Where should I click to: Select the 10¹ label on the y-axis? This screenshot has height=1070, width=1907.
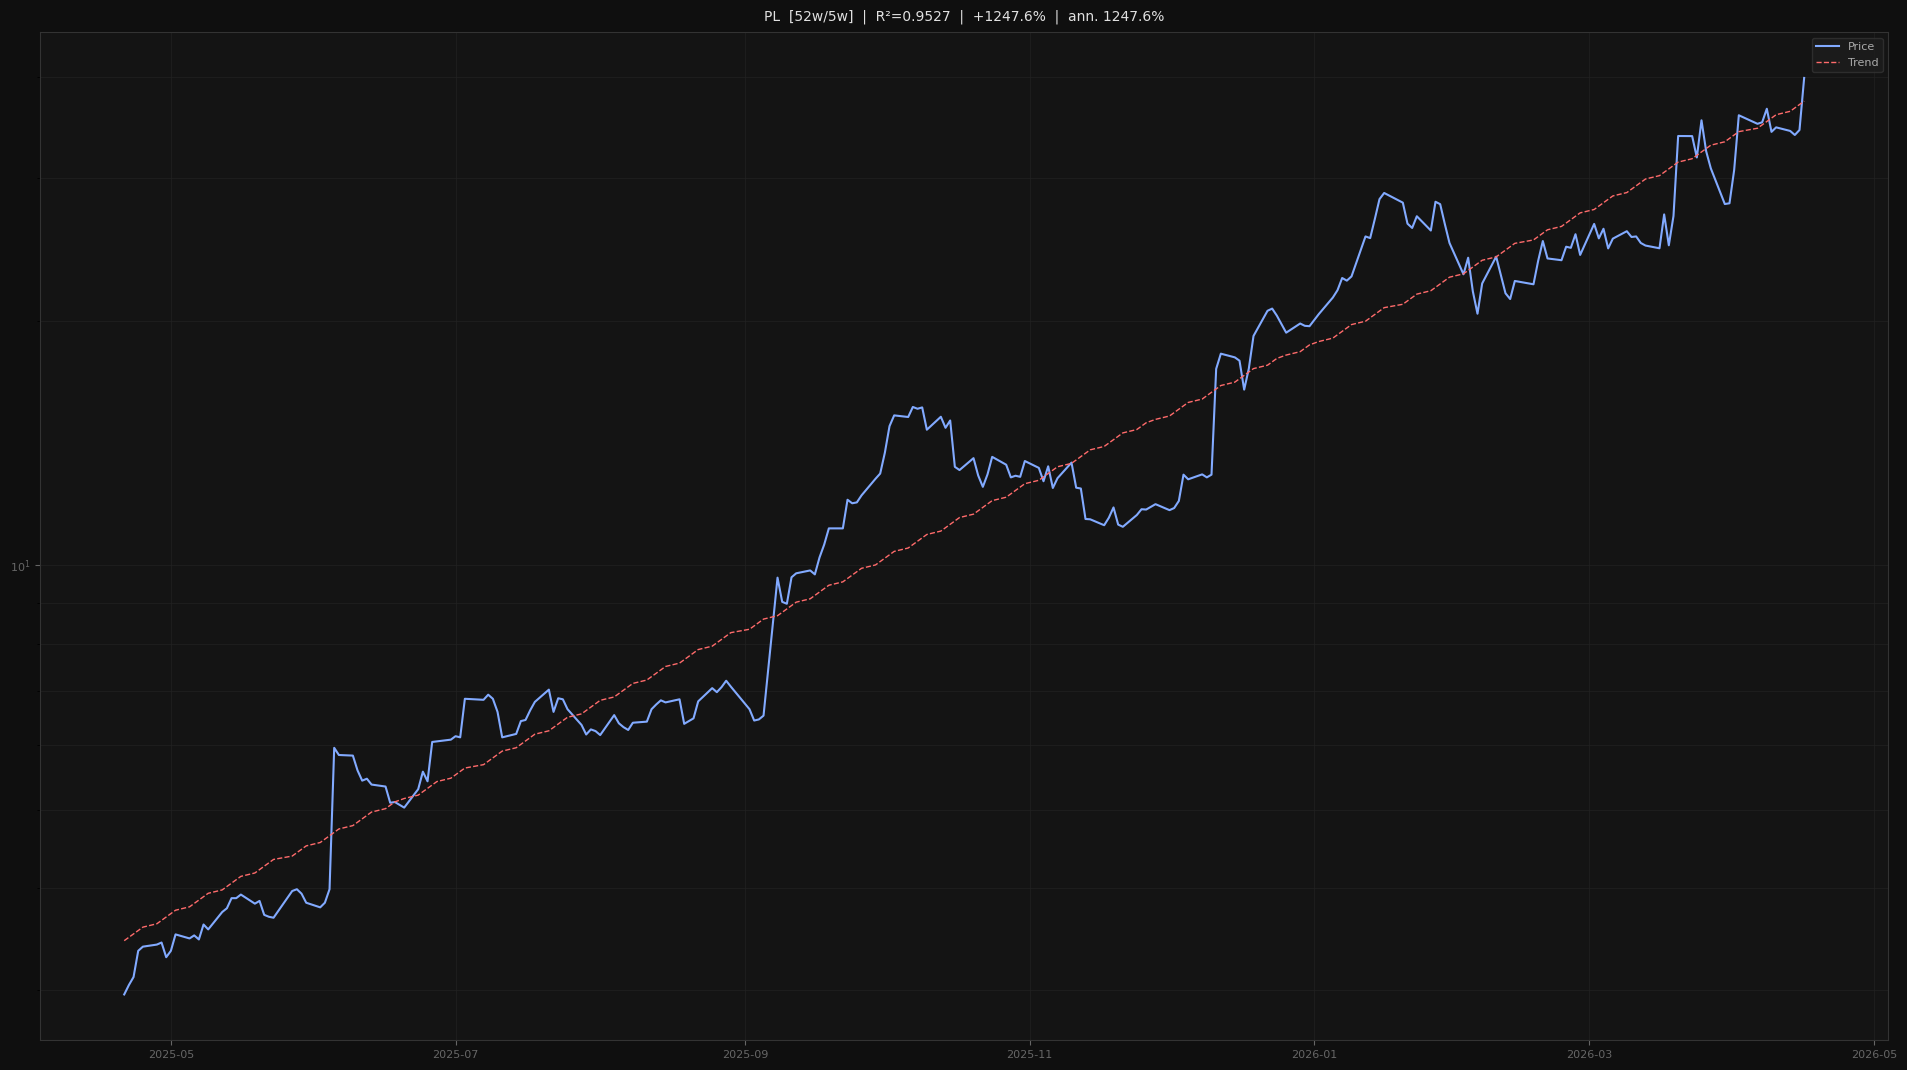(x=20, y=565)
